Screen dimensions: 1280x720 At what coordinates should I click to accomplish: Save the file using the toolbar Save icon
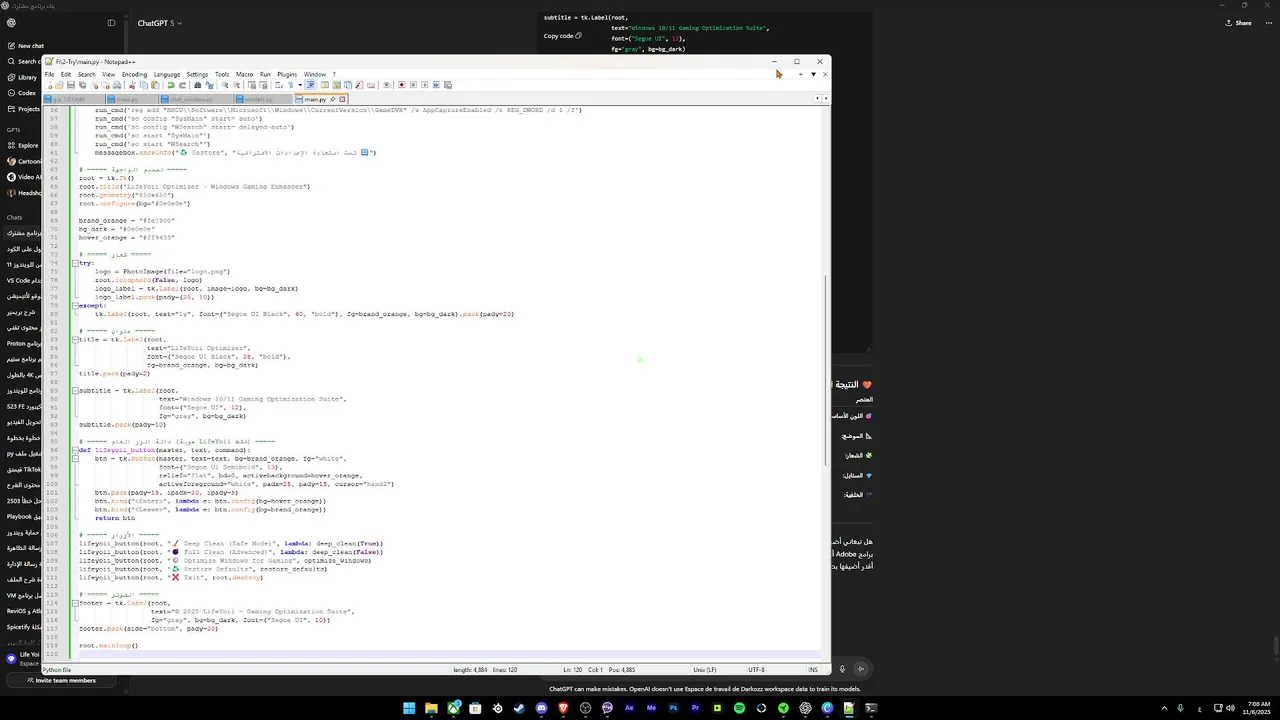70,85
